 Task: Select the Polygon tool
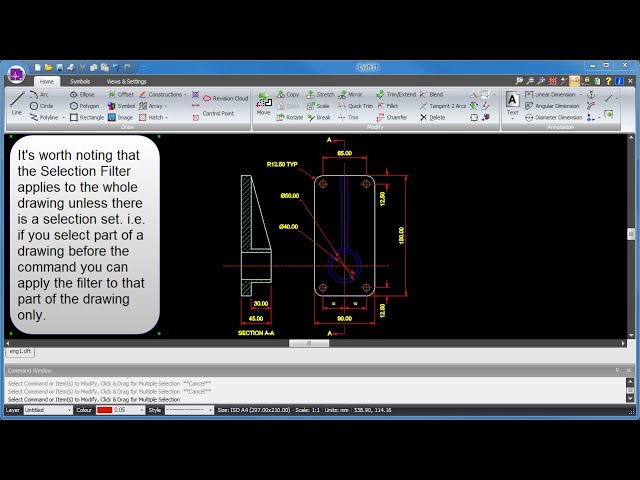pos(84,106)
